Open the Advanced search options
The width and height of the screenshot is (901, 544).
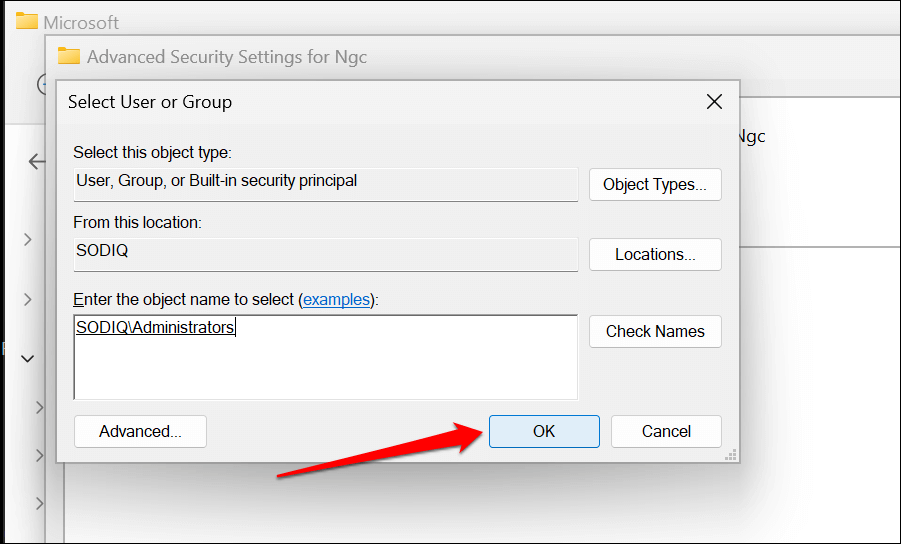tap(140, 432)
